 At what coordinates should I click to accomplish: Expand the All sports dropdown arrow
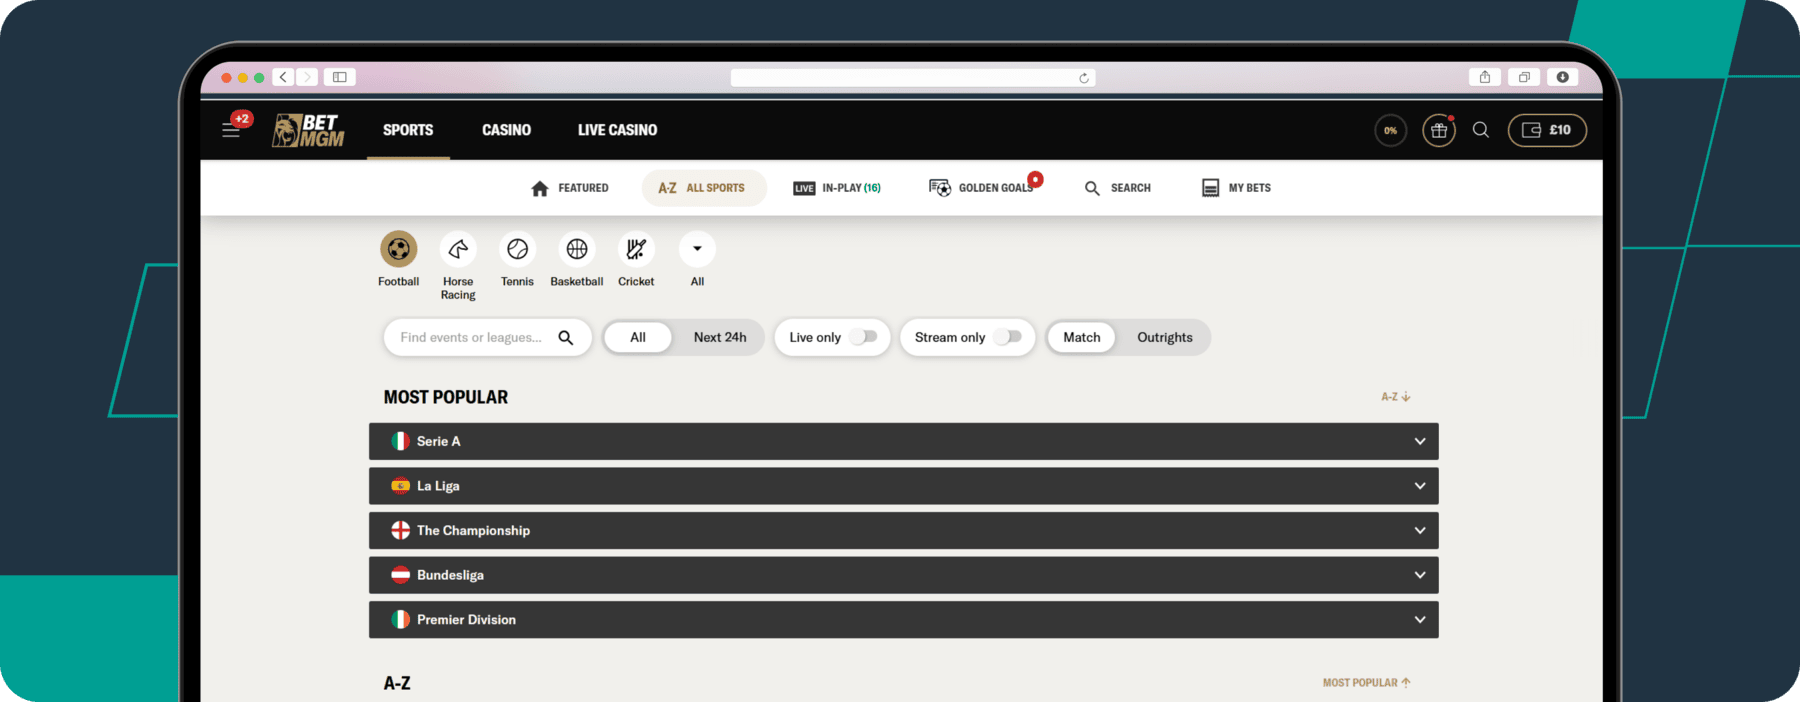(697, 249)
